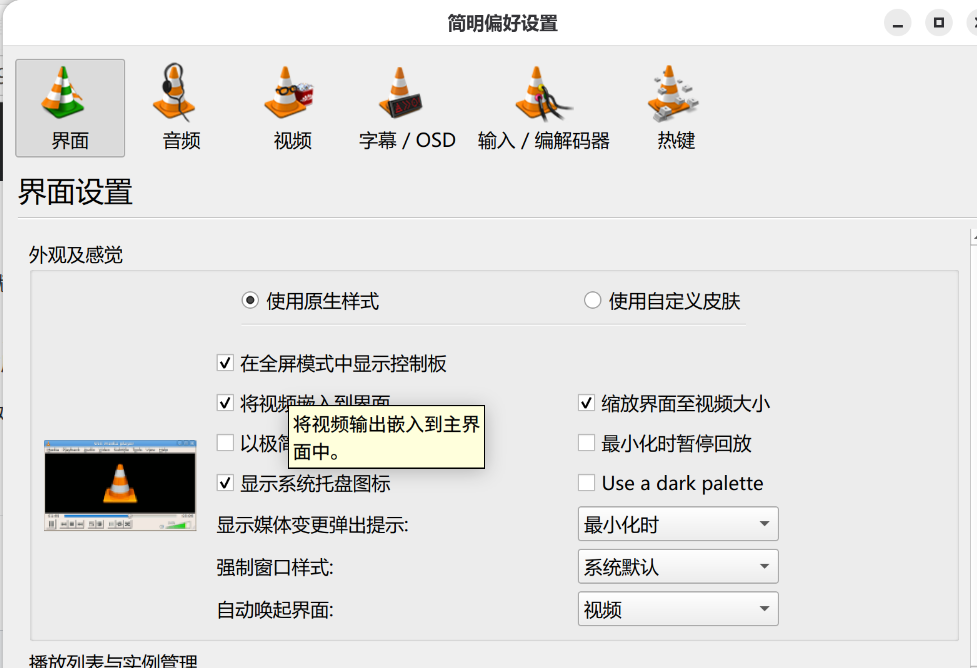Expand the 强制窗口样式 dropdown
This screenshot has height=668, width=977.
pos(678,566)
